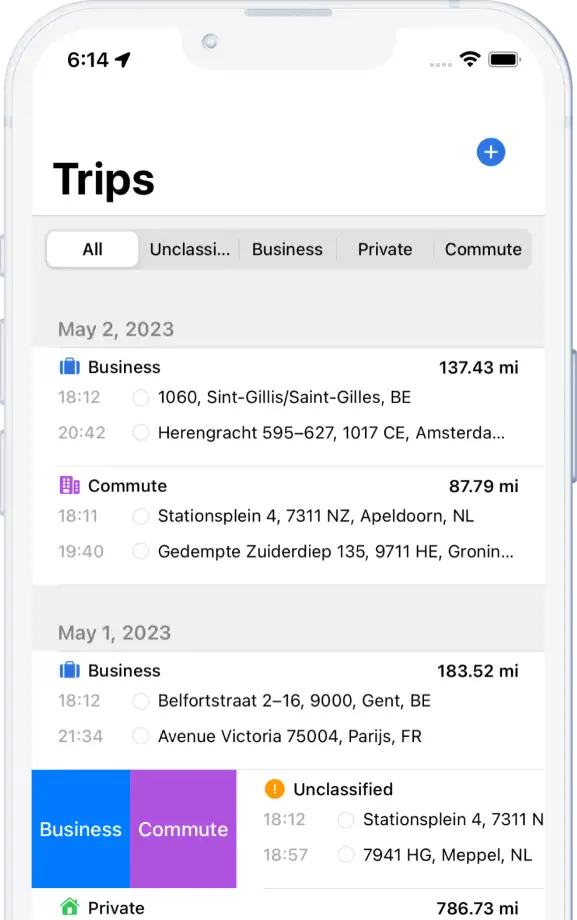The height and width of the screenshot is (920, 577).
Task: Check the circle beside Avenue Victoria Parijs
Action: (x=140, y=736)
